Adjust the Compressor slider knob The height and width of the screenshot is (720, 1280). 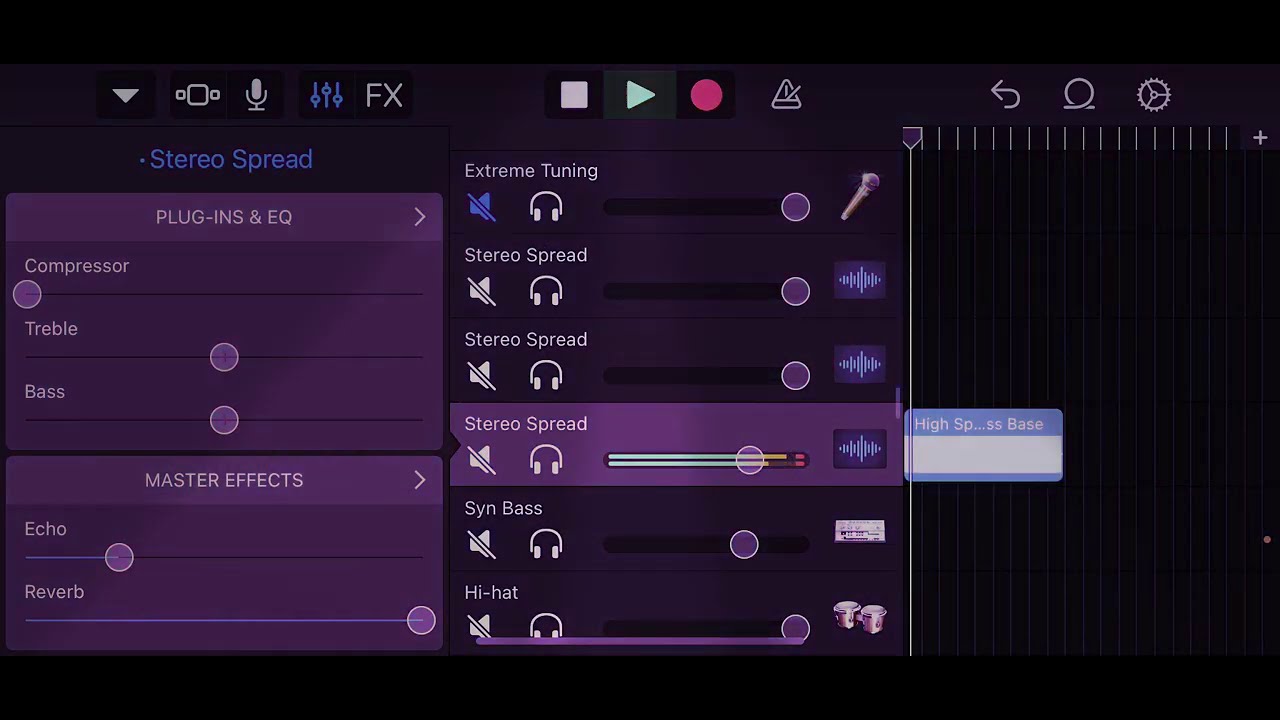27,294
